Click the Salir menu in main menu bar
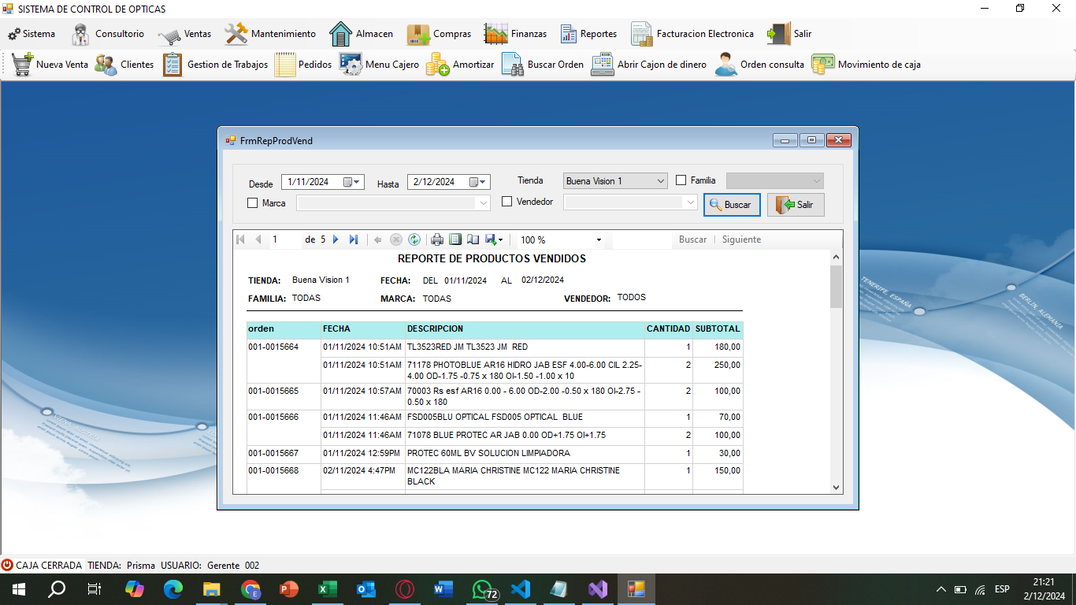The image size is (1076, 605). 789,34
